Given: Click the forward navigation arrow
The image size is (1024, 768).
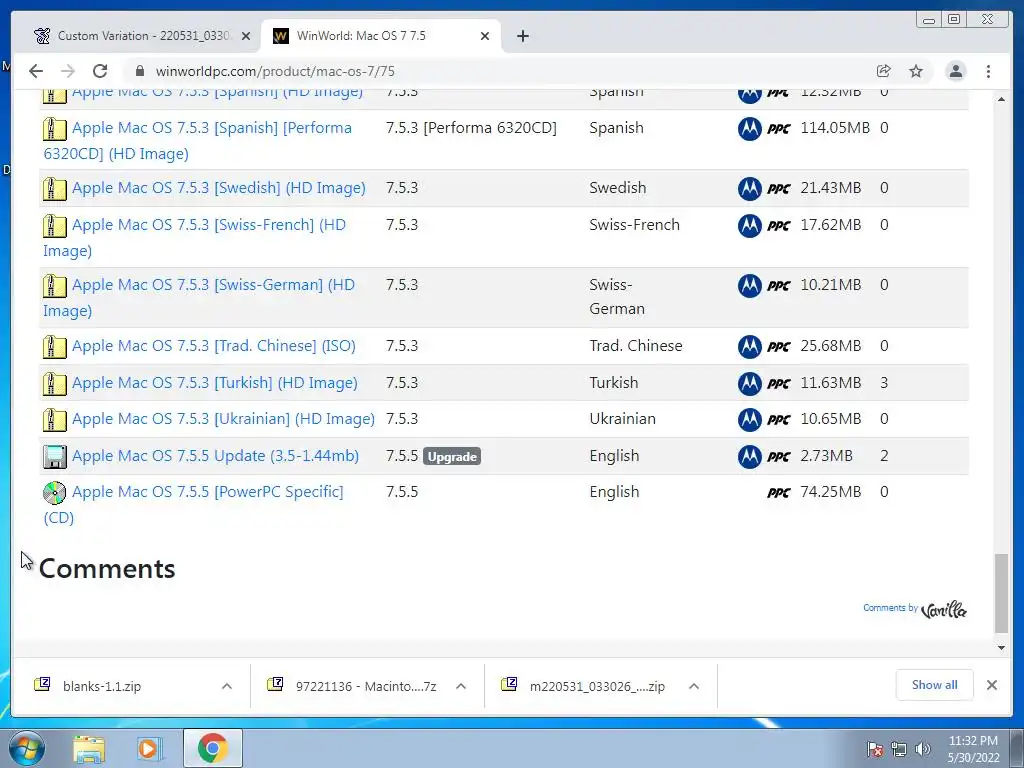Looking at the screenshot, I should (x=68, y=71).
